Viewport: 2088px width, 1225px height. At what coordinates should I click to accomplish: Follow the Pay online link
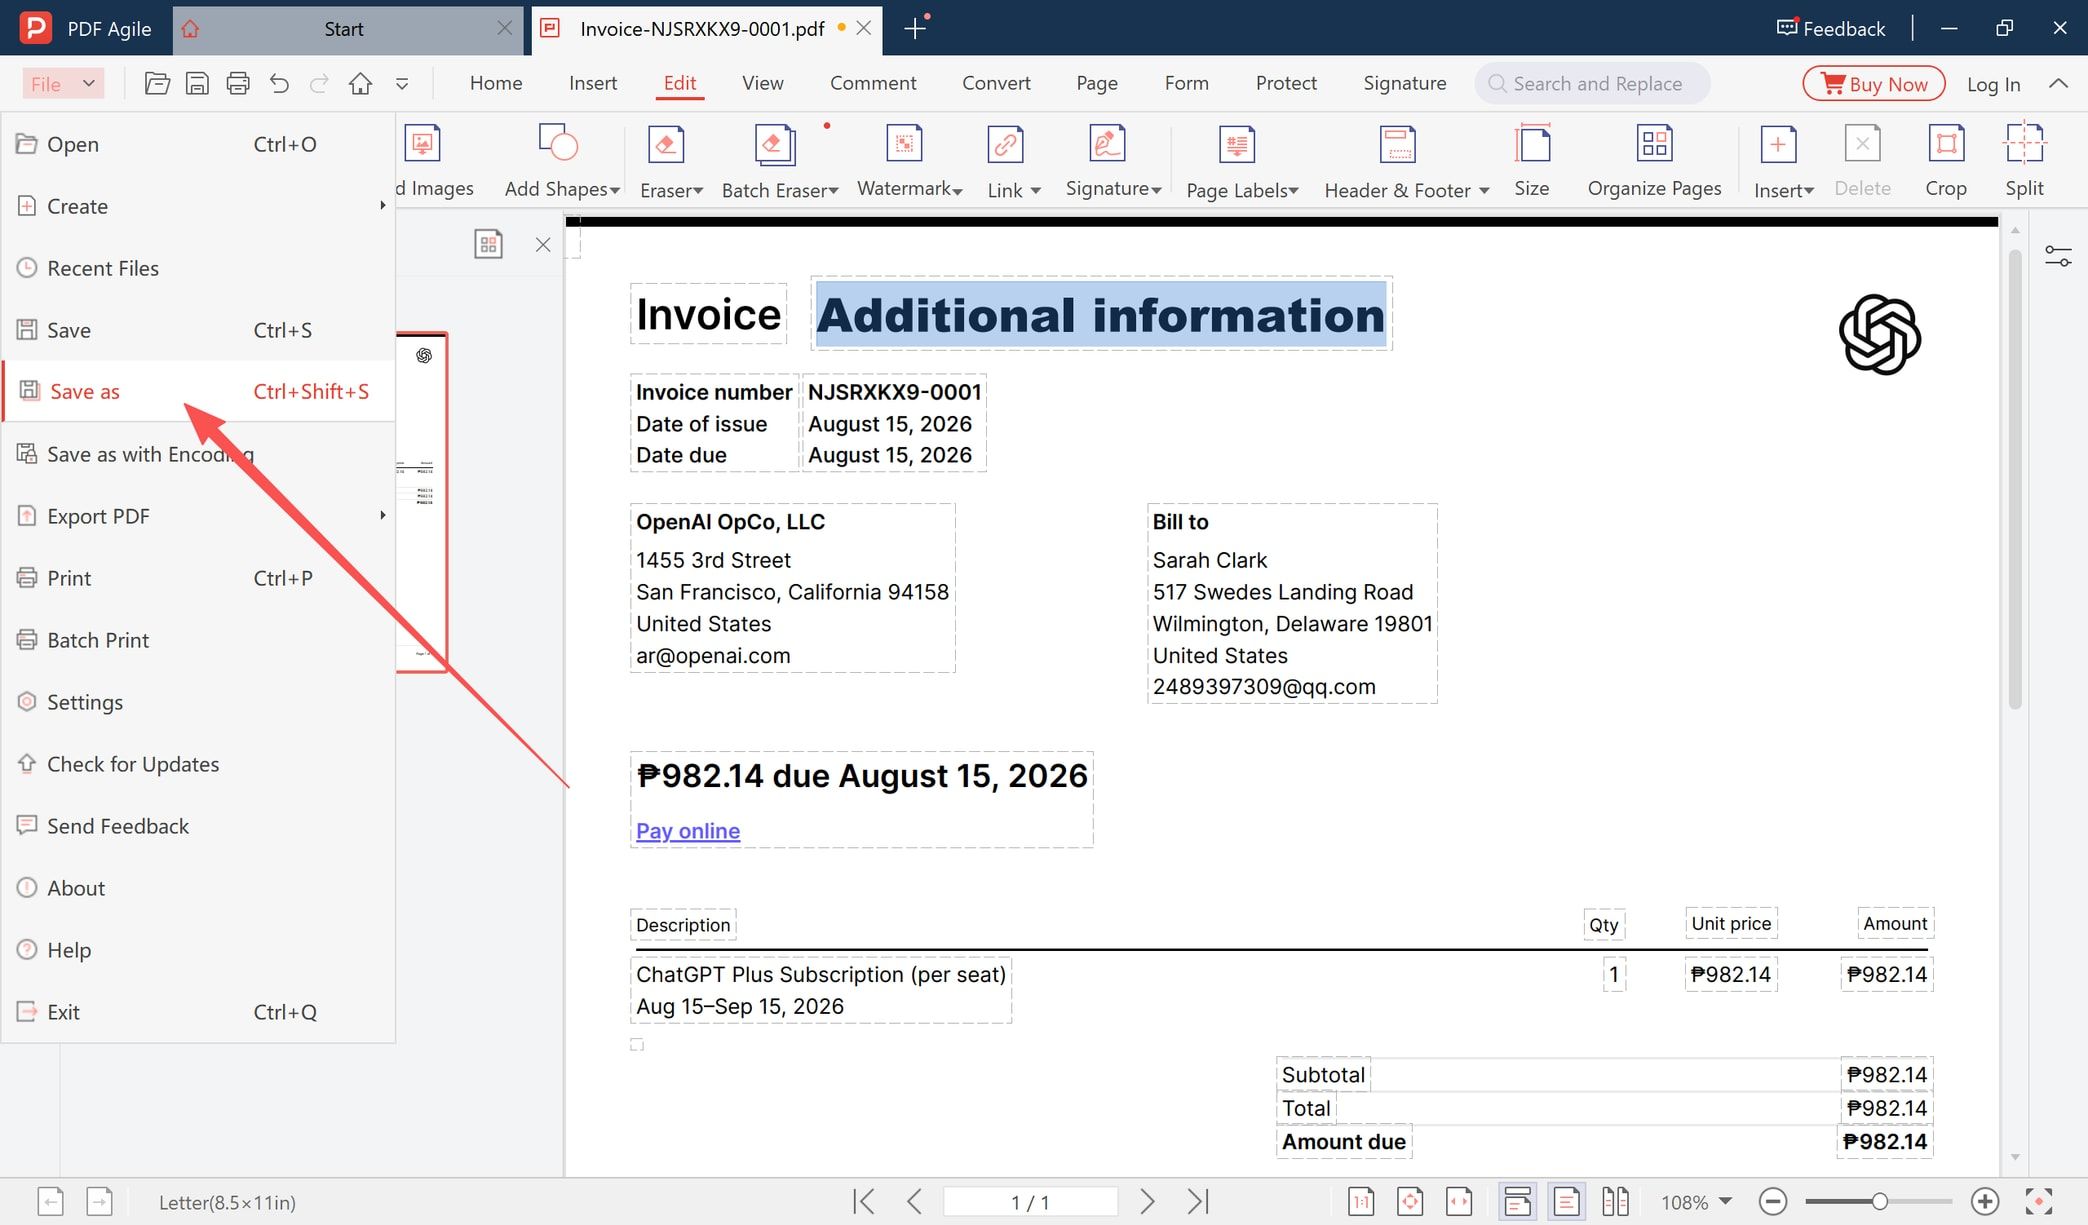pyautogui.click(x=688, y=831)
